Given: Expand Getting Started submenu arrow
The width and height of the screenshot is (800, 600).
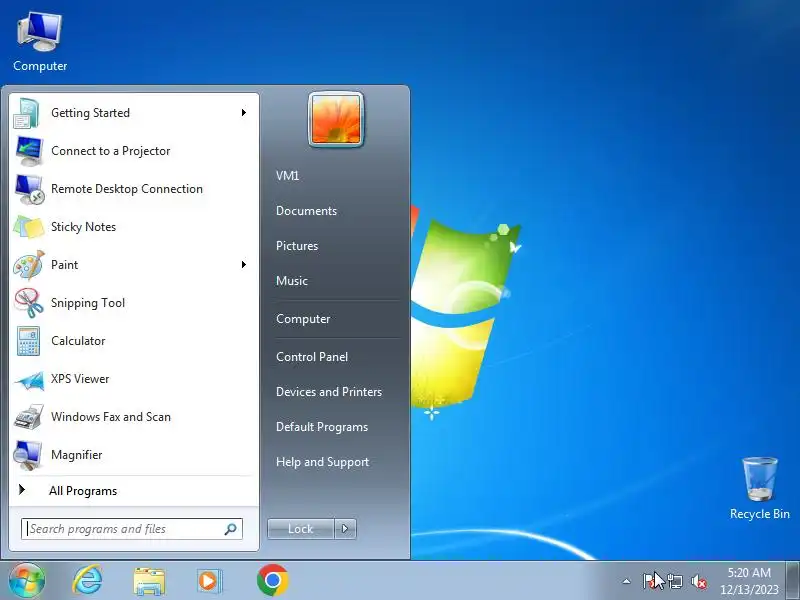Looking at the screenshot, I should [244, 113].
